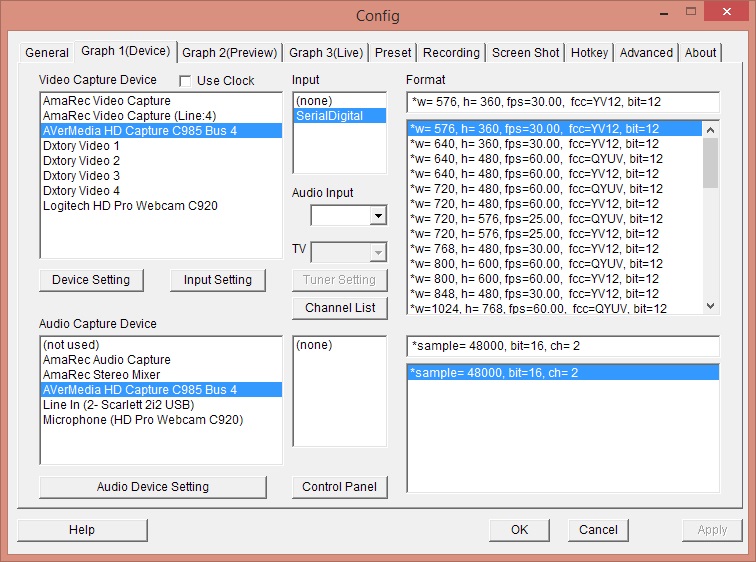
Task: Click the audio sample format text field
Action: click(x=563, y=346)
